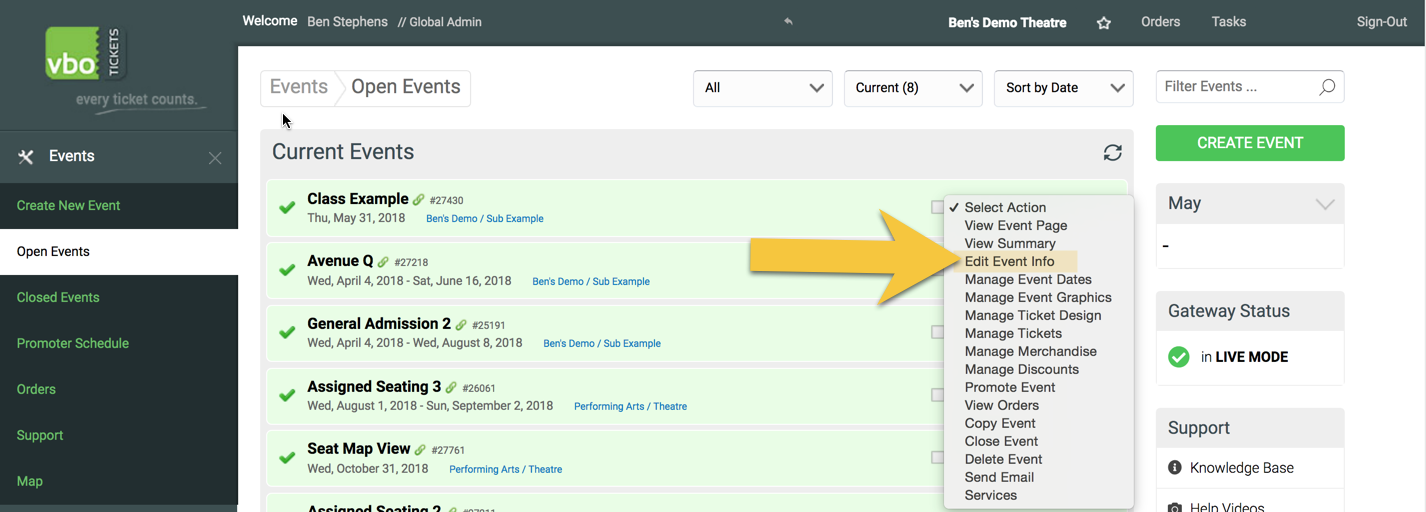Screen dimensions: 1426x512
Task: Click the Events breadcrumb
Action: click(x=298, y=87)
